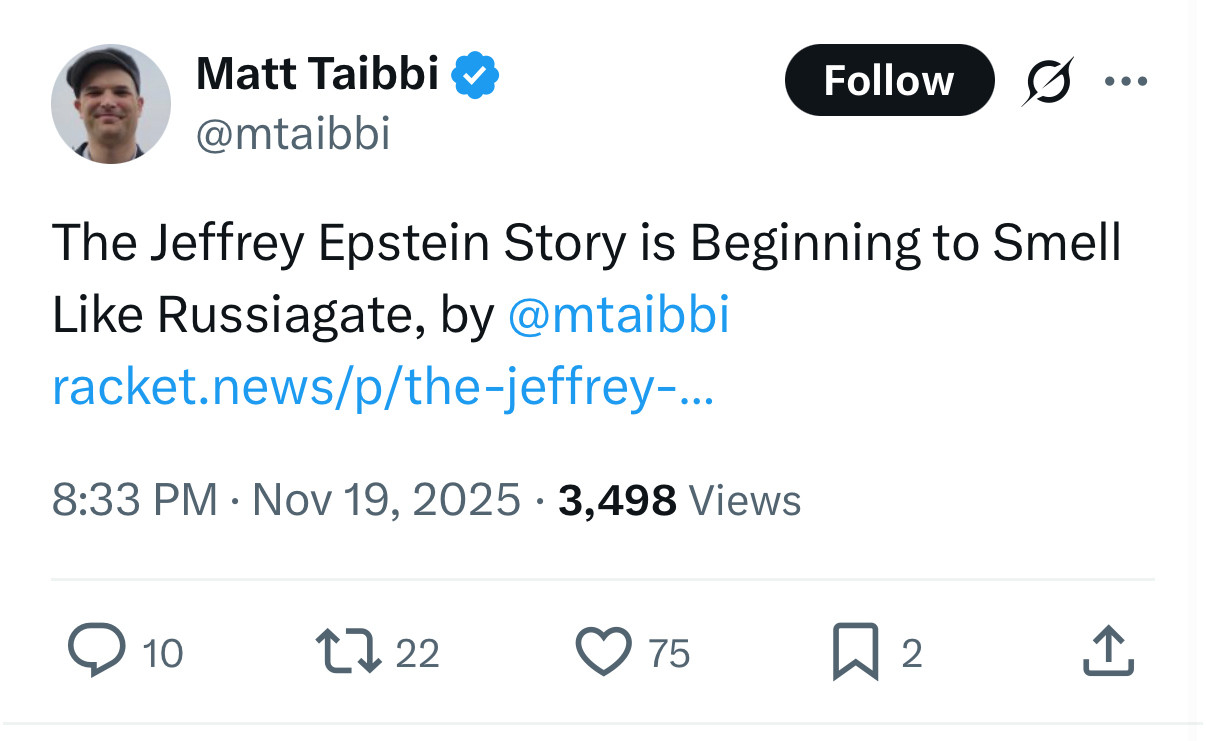Click the Grok slashed-circle icon

(1048, 81)
